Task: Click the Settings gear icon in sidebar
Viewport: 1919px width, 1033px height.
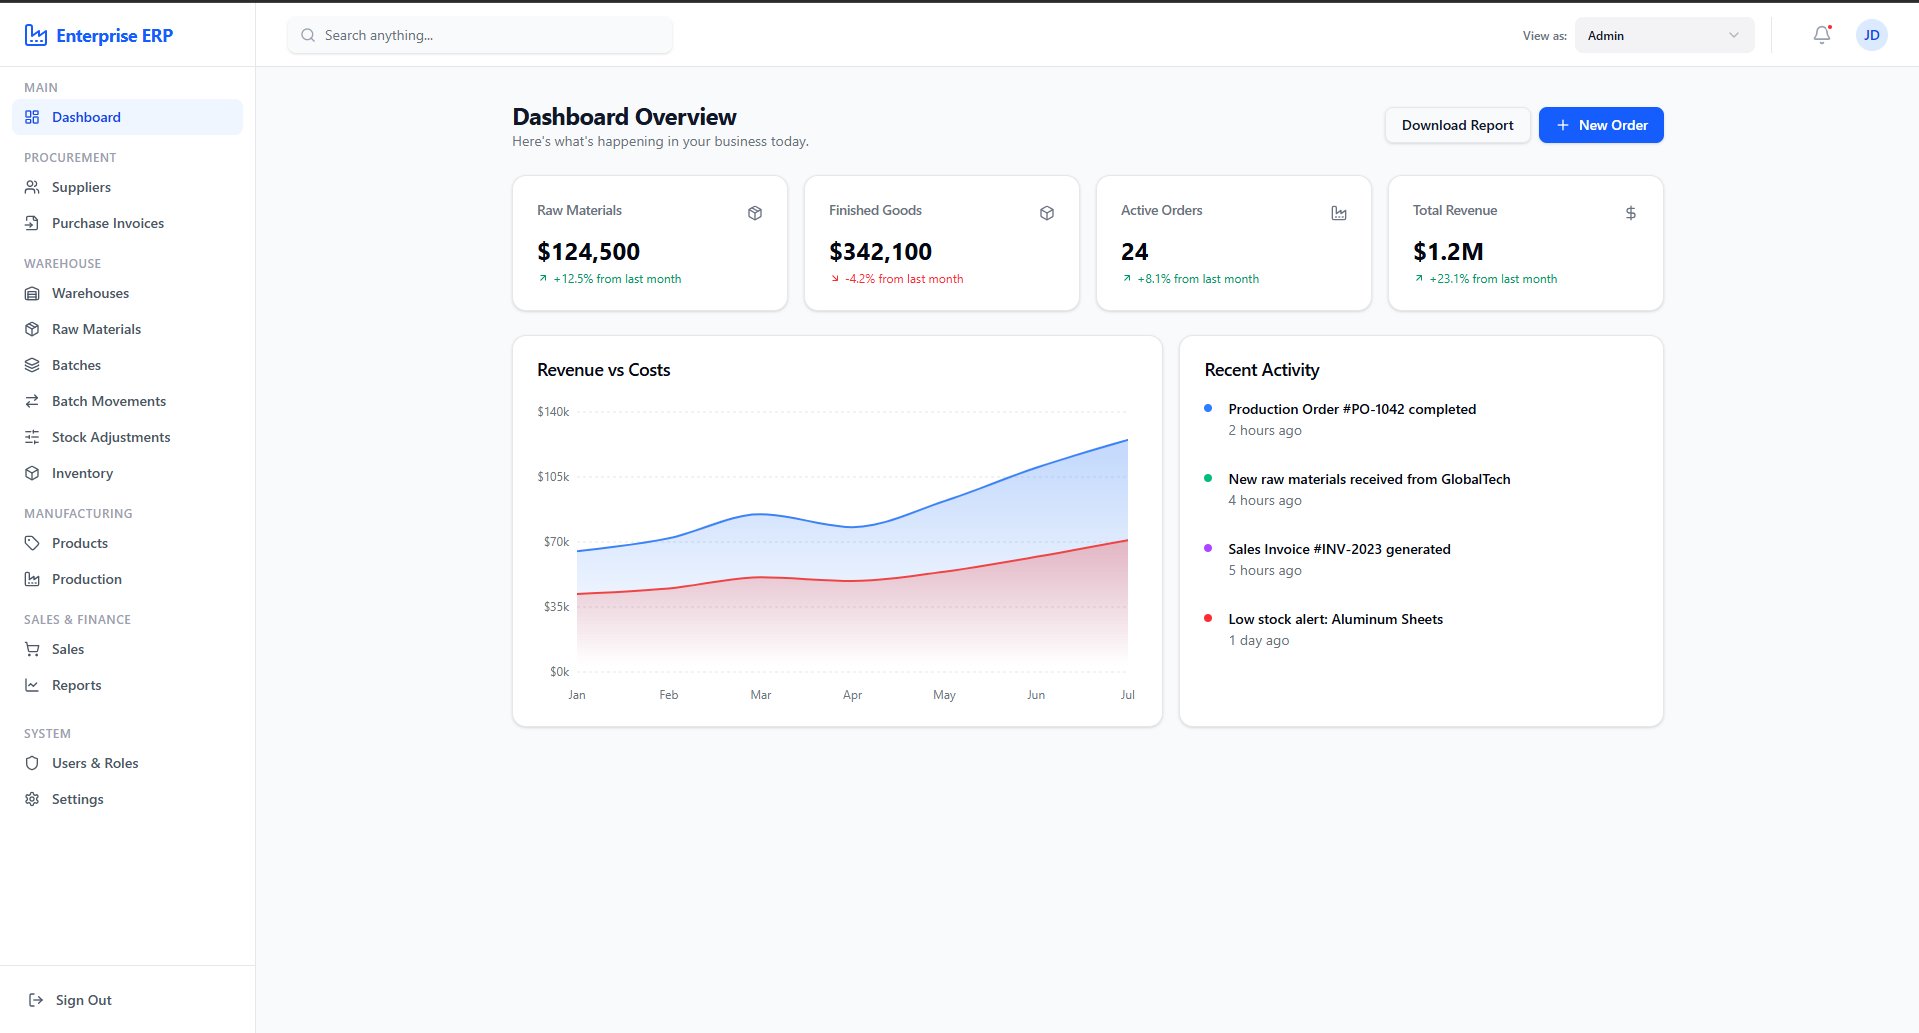Action: [x=32, y=799]
